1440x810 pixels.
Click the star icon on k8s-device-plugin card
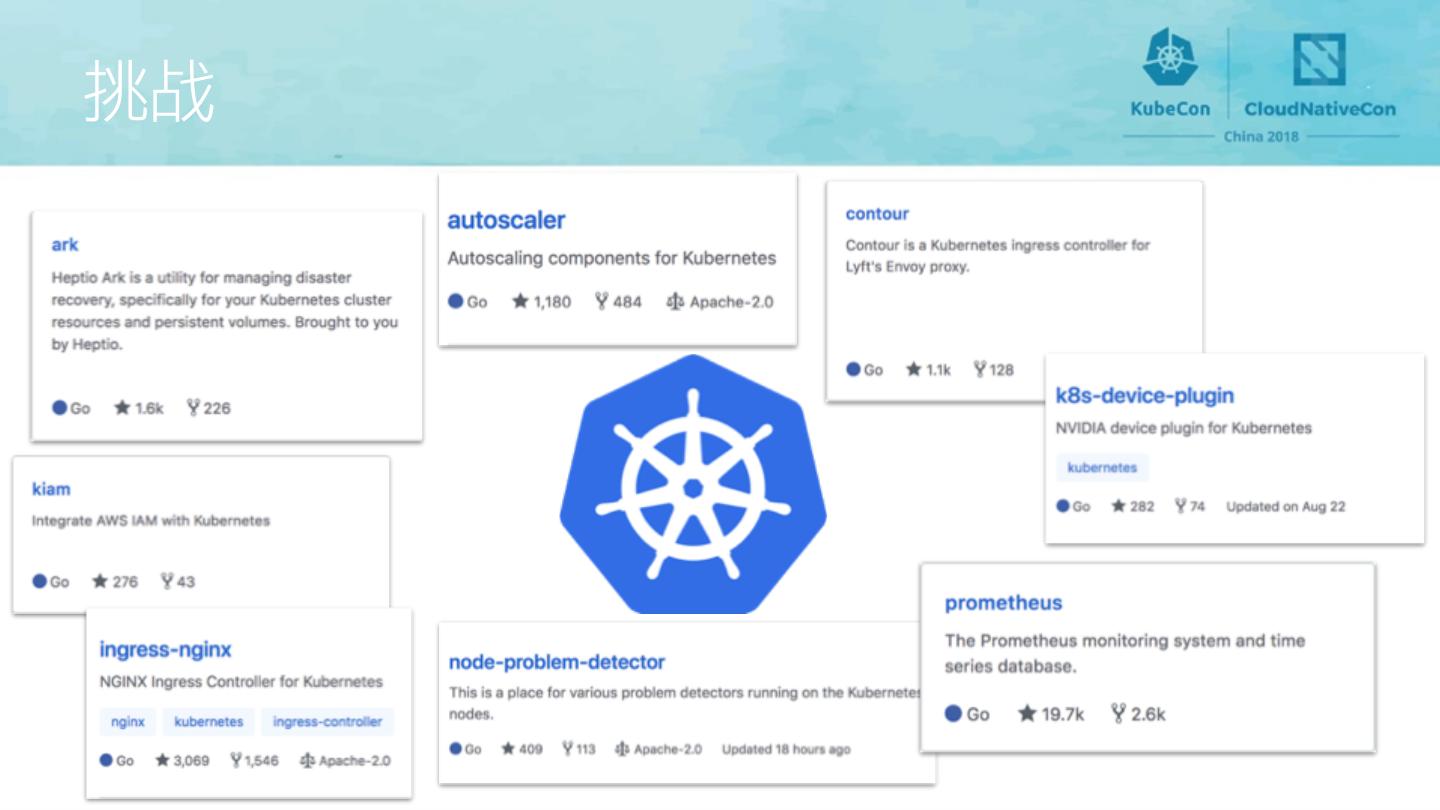click(x=1118, y=507)
